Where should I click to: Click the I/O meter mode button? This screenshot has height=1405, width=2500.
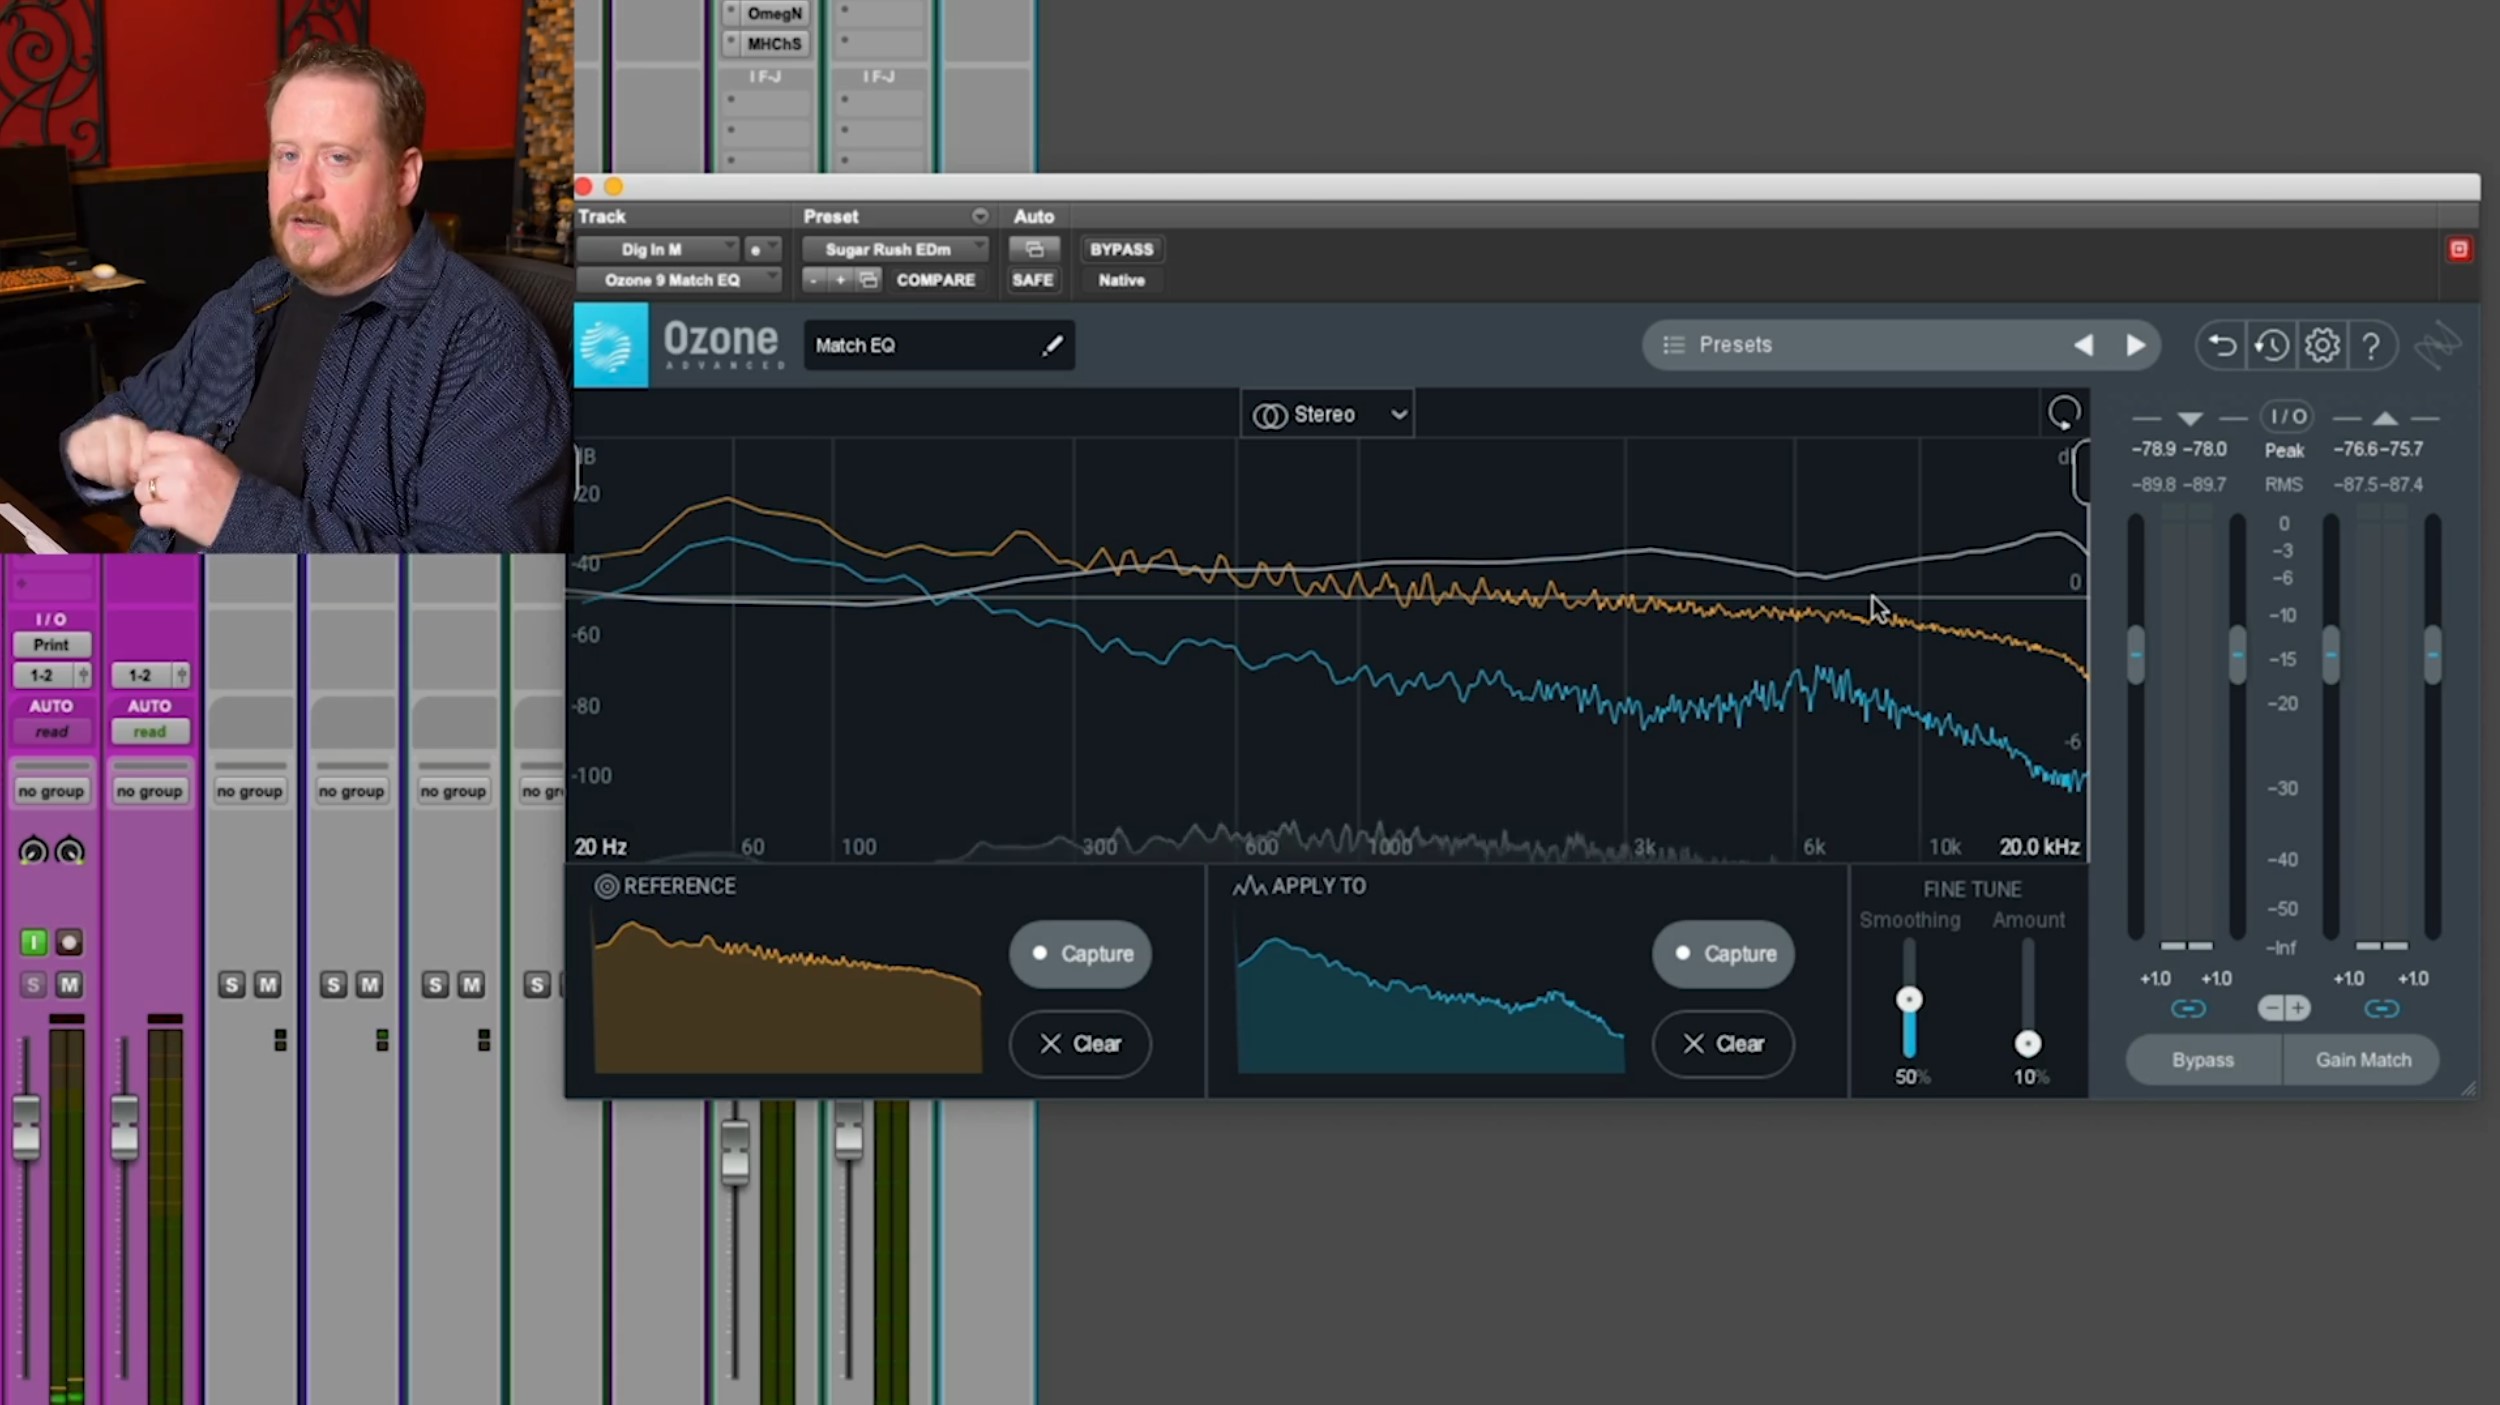2287,416
